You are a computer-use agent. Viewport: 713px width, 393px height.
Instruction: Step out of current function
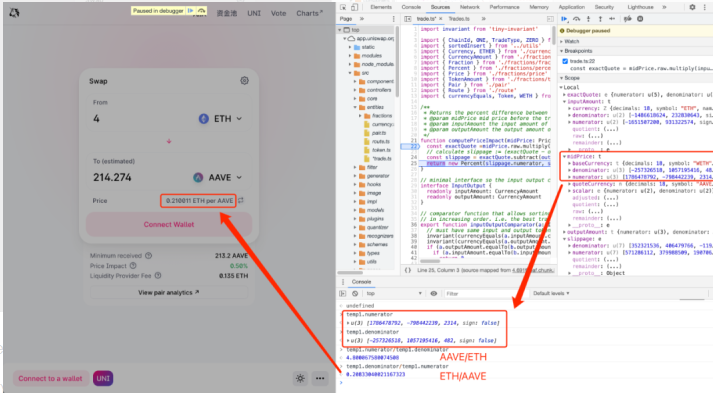point(600,19)
